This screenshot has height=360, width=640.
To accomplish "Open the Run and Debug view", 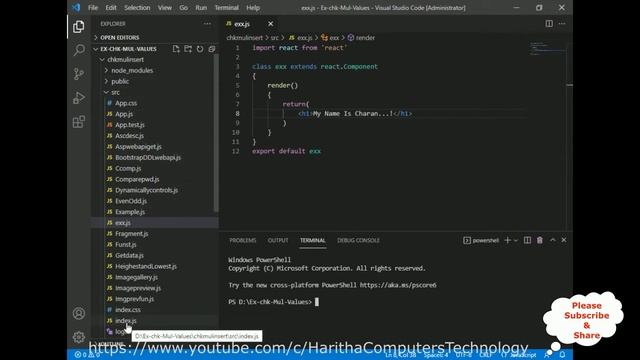I will (79, 98).
